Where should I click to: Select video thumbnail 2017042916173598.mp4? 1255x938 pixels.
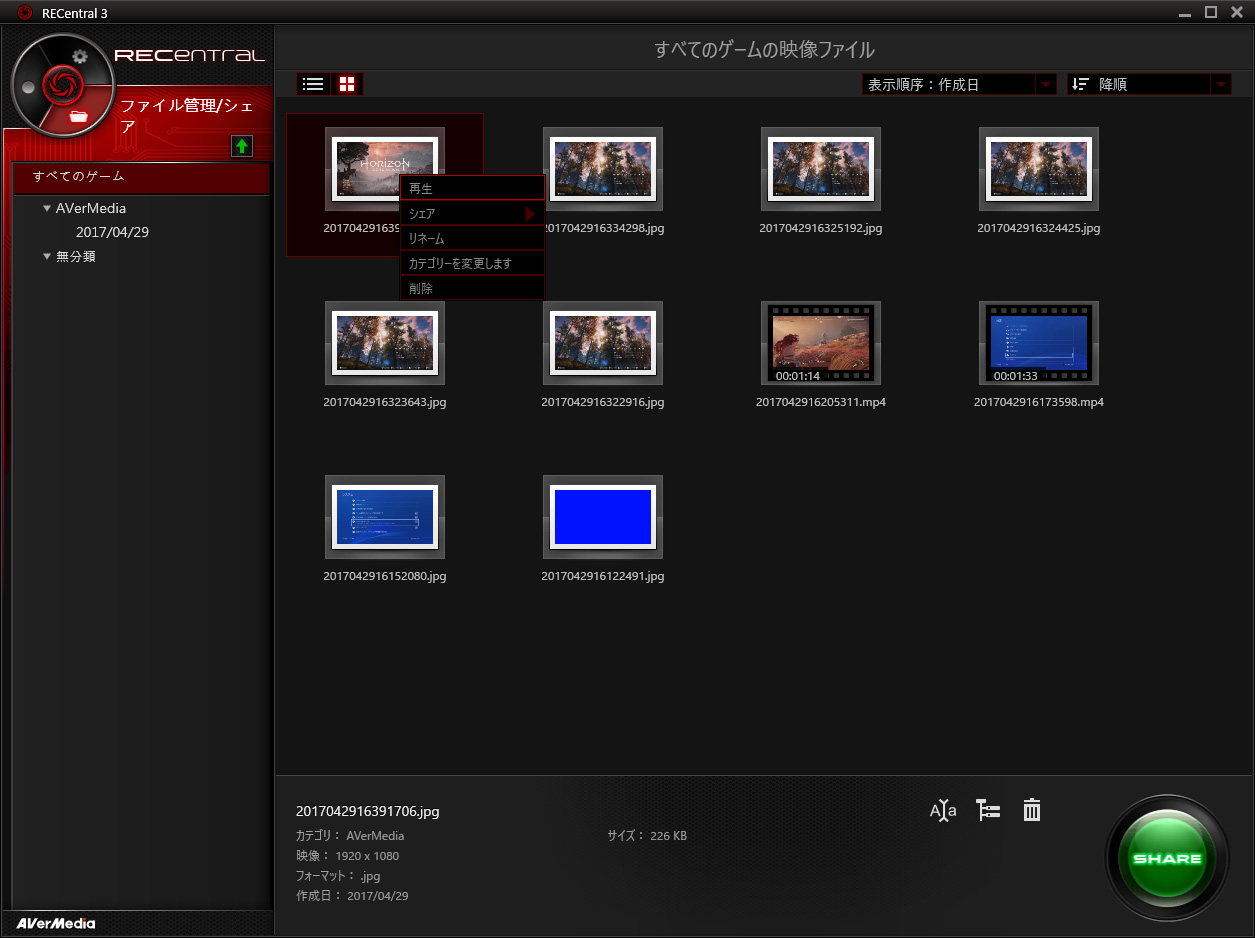pos(1039,343)
